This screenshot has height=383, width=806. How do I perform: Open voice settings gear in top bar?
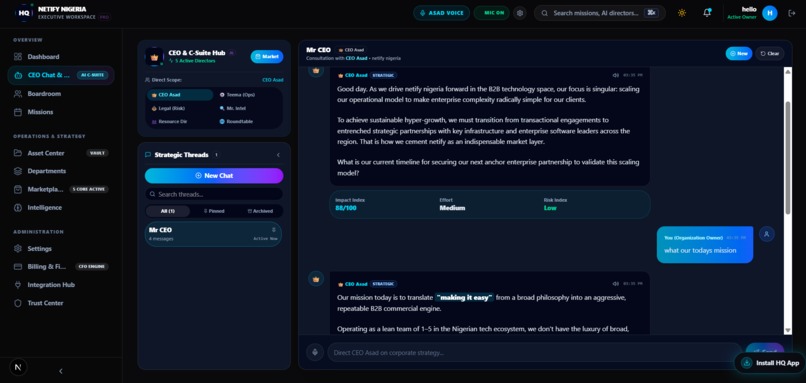click(520, 13)
